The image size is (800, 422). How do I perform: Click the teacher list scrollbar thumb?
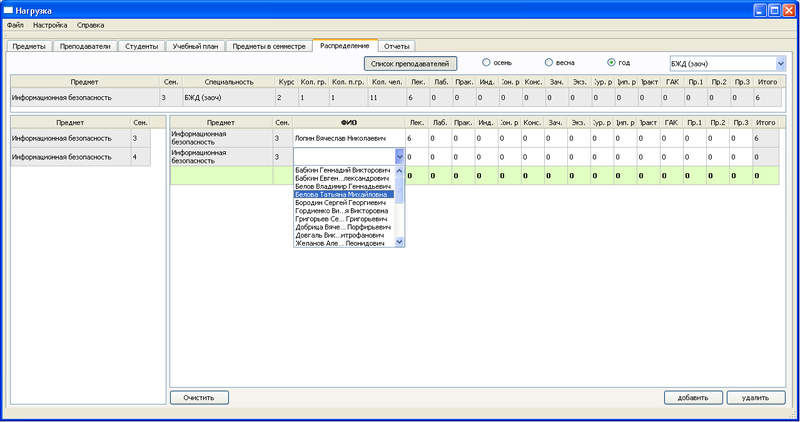[x=399, y=189]
